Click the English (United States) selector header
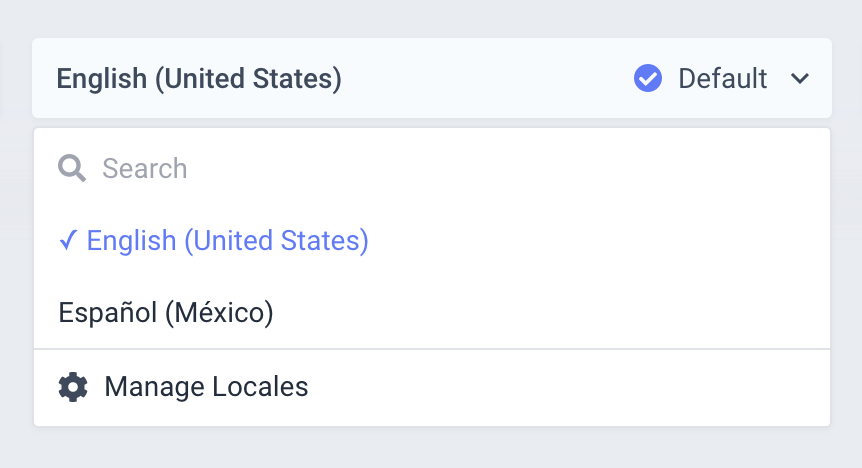Image resolution: width=862 pixels, height=468 pixels. click(432, 78)
